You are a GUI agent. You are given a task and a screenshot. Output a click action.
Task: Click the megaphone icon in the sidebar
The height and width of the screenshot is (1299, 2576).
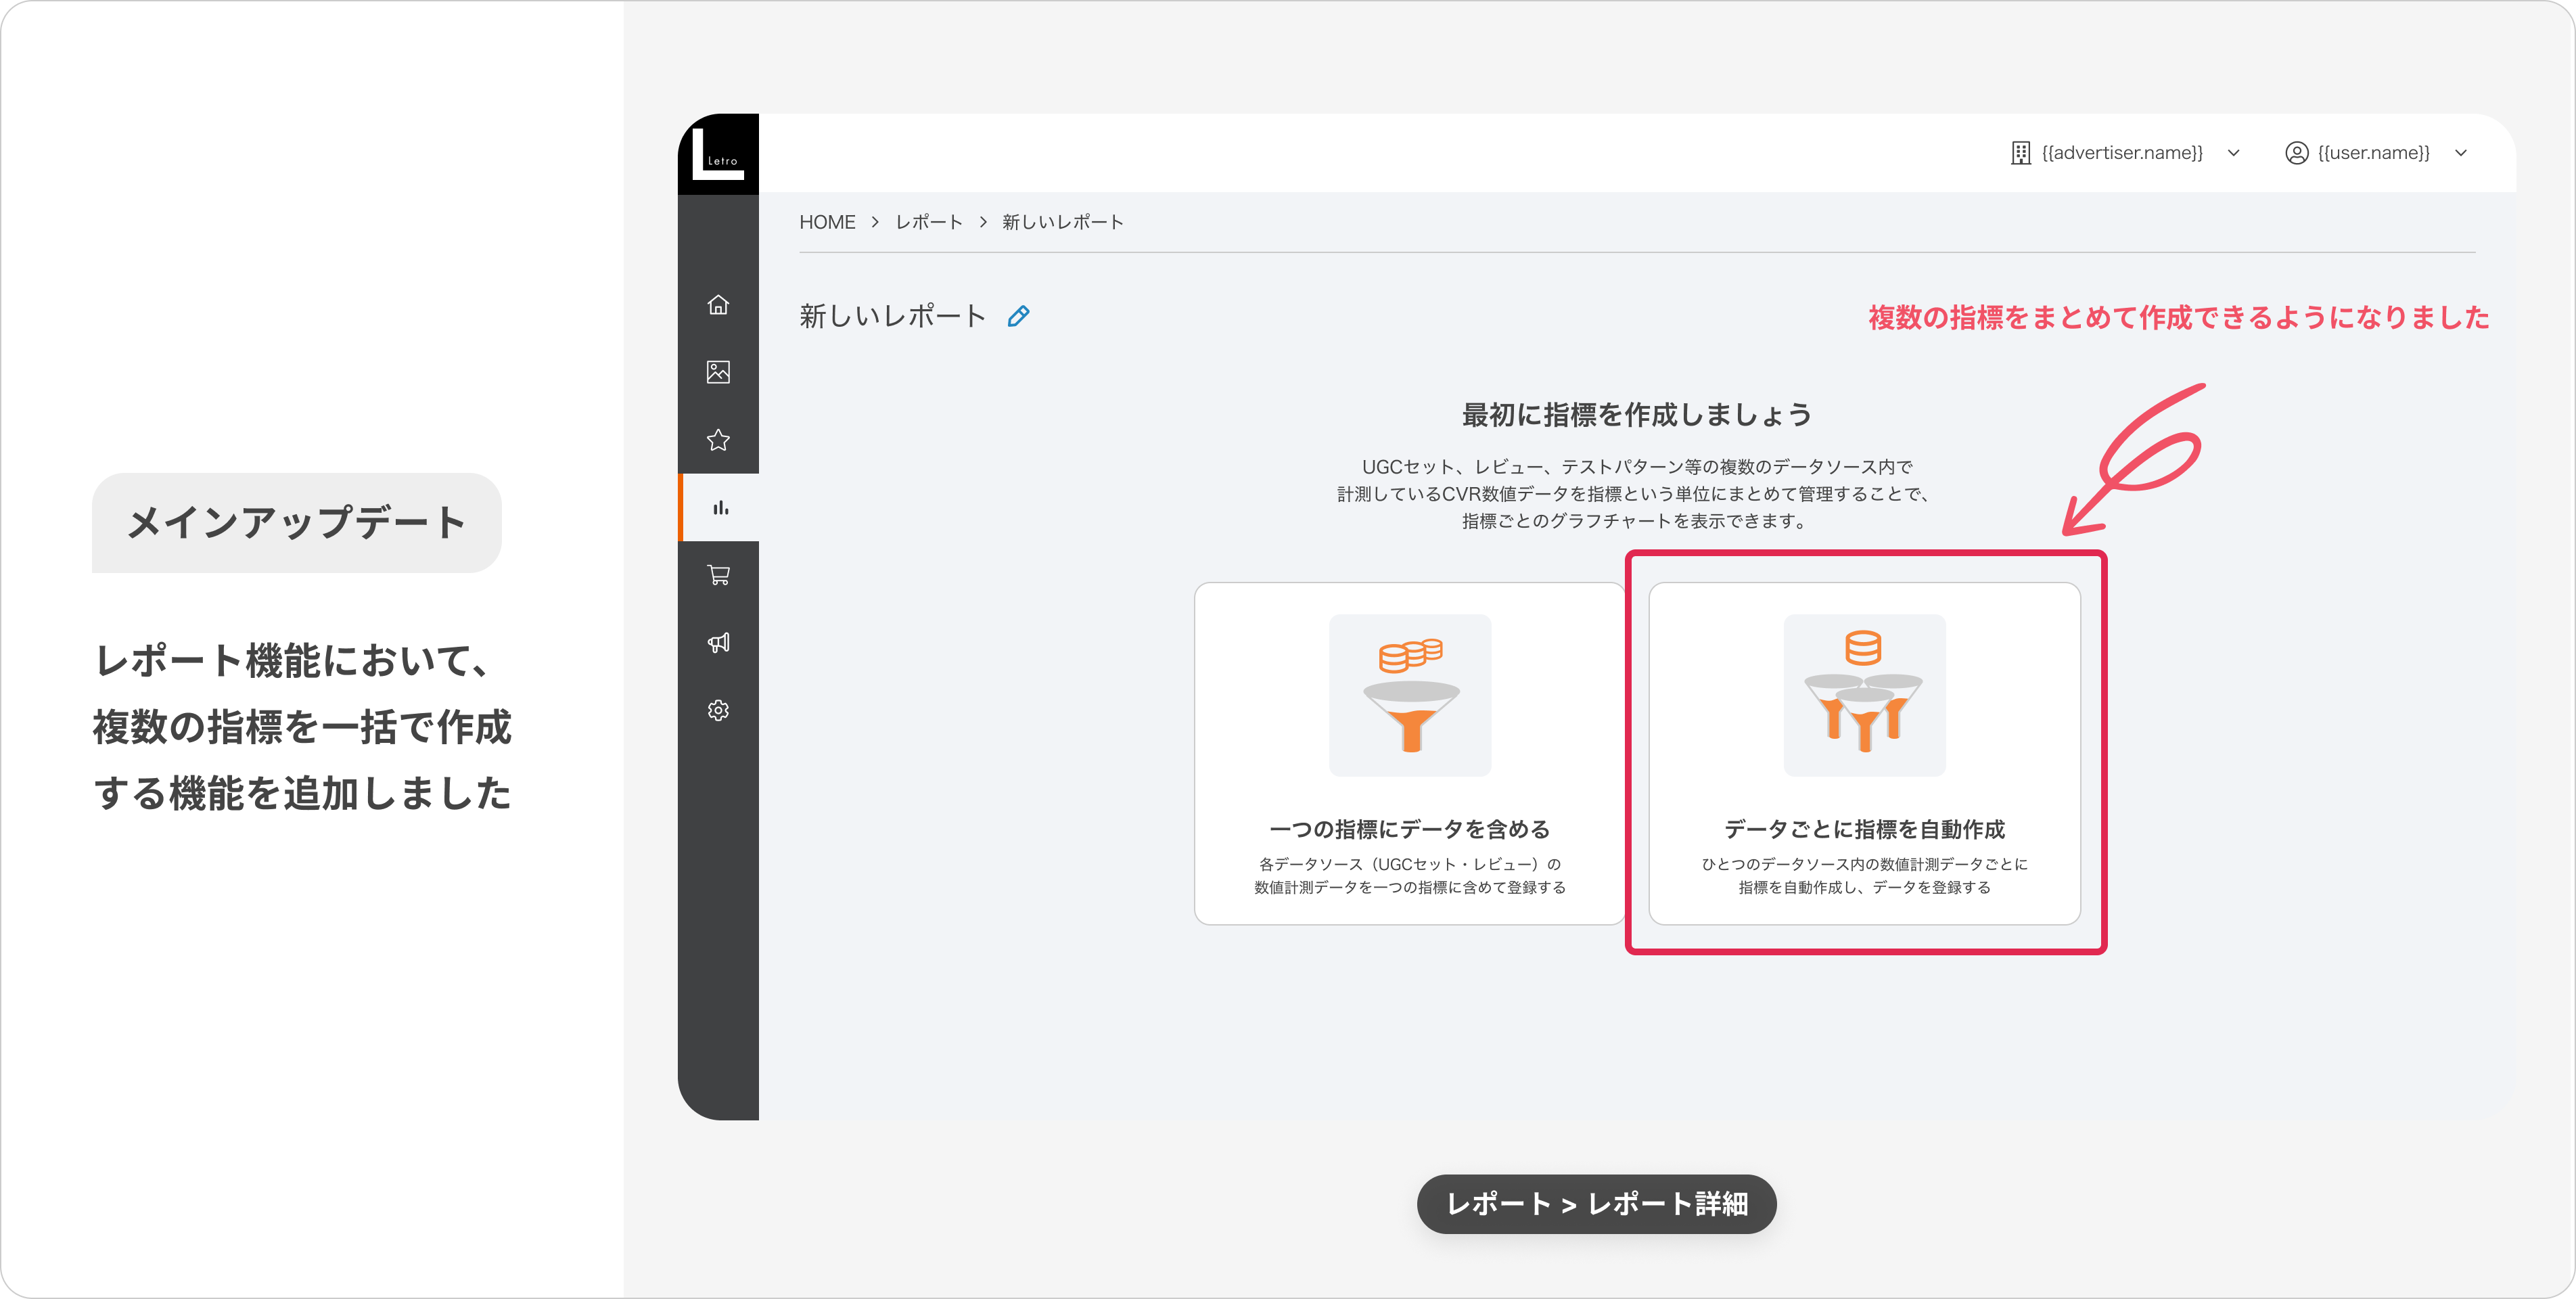[x=718, y=643]
